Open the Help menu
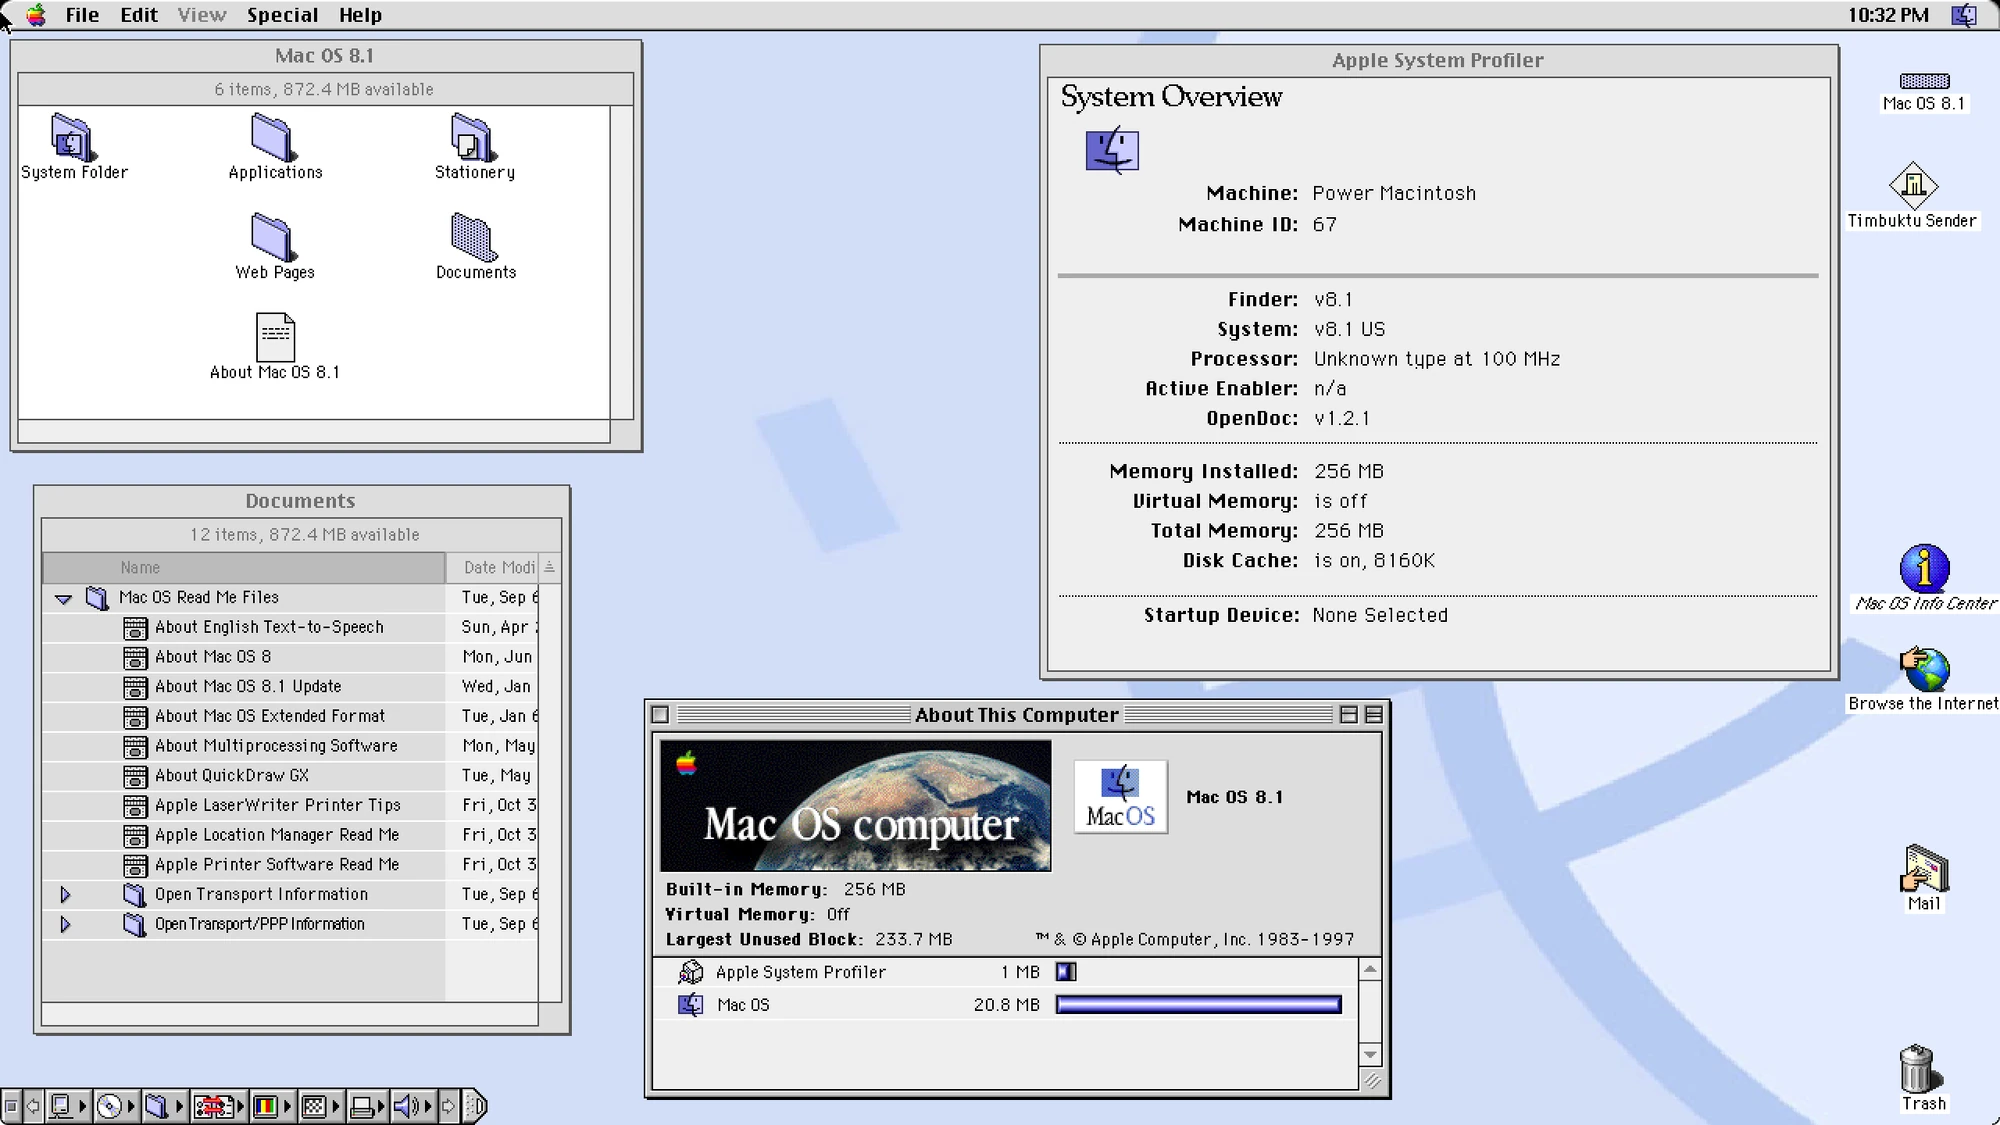This screenshot has width=2000, height=1125. coord(360,14)
